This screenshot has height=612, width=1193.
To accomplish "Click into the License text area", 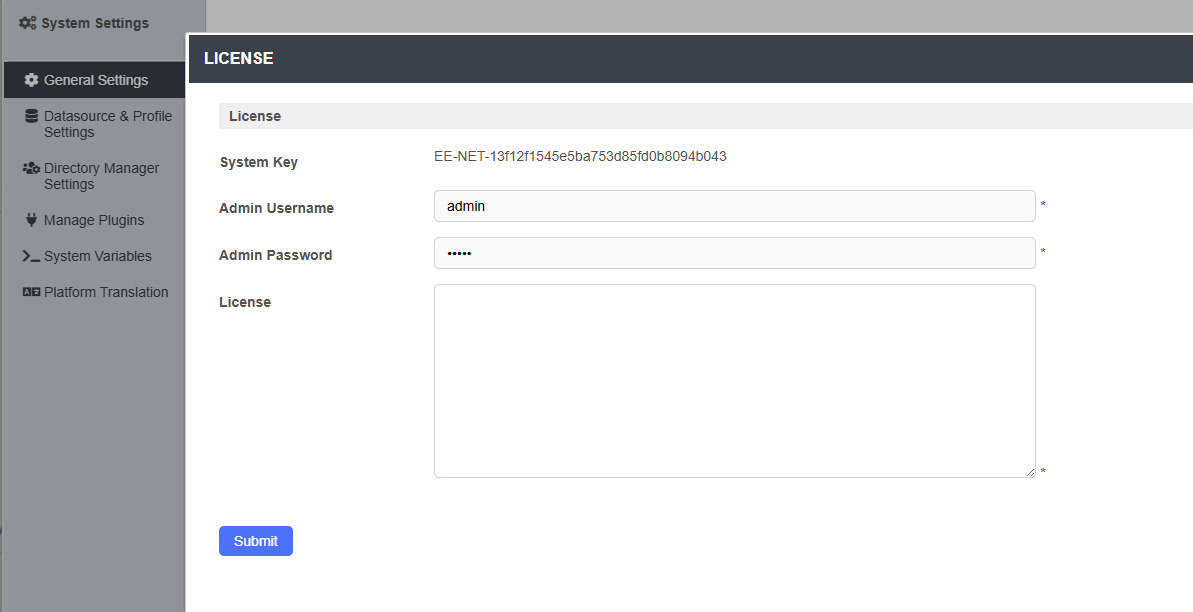I will tap(734, 381).
